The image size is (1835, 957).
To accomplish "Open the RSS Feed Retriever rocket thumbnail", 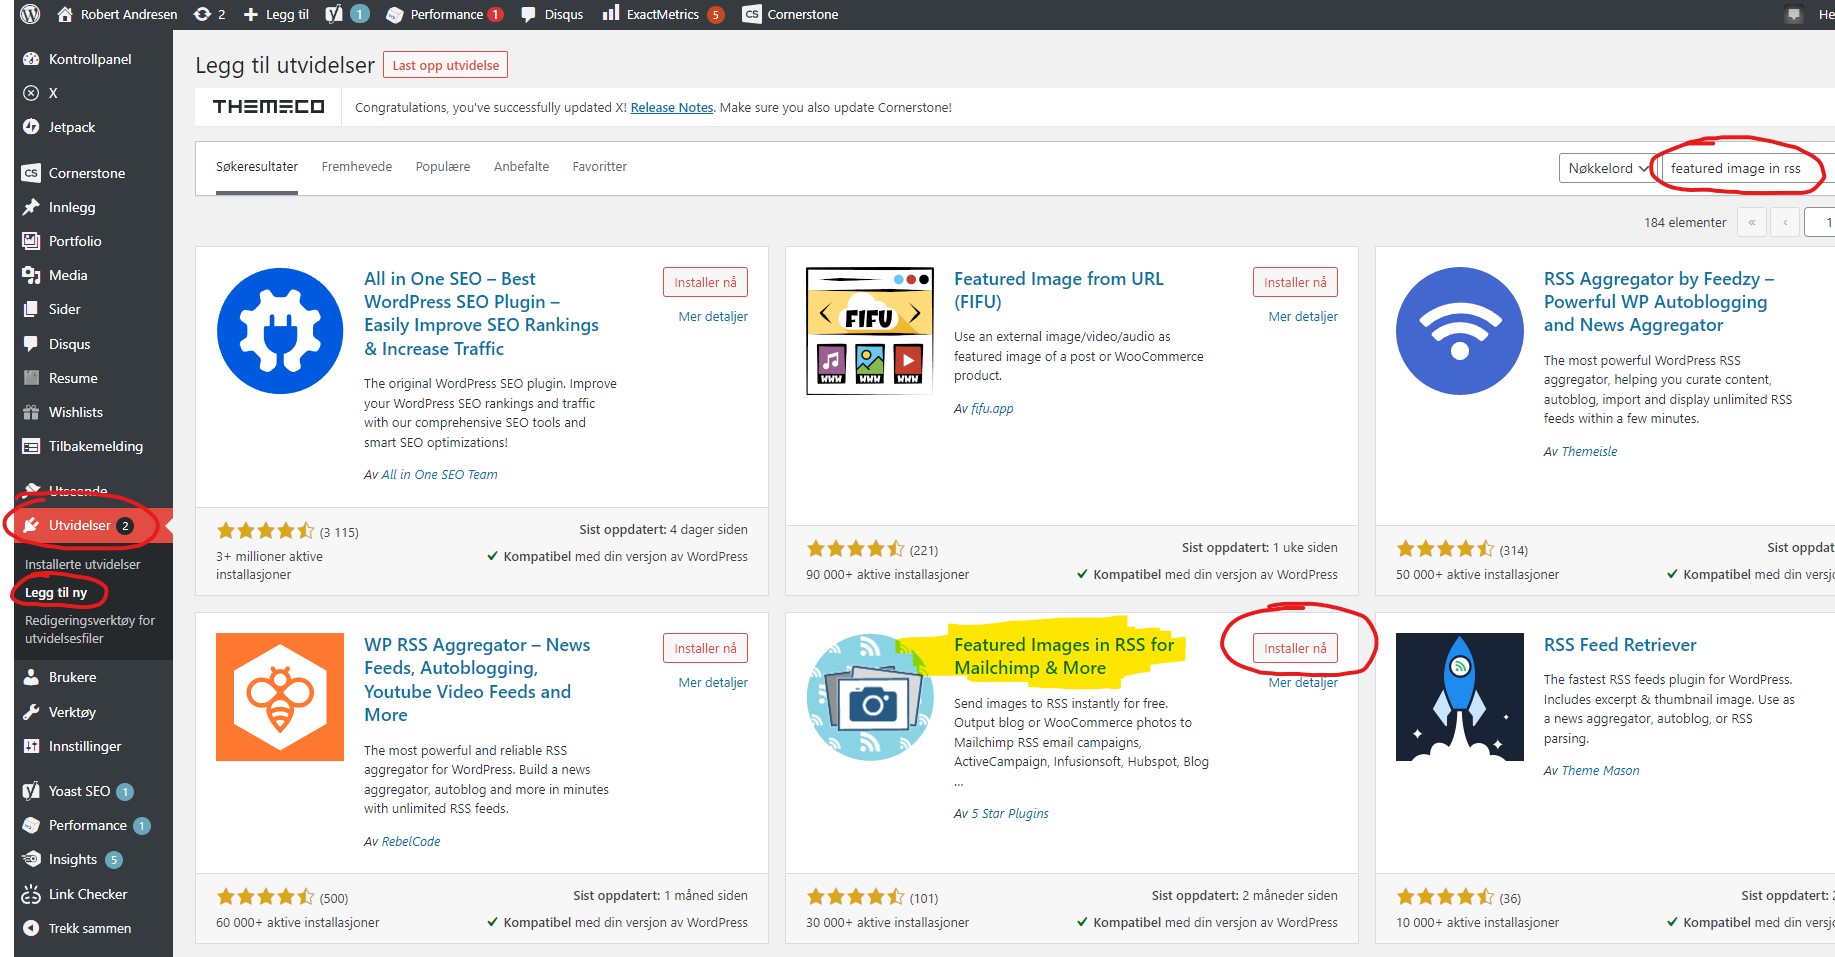I will [1460, 697].
